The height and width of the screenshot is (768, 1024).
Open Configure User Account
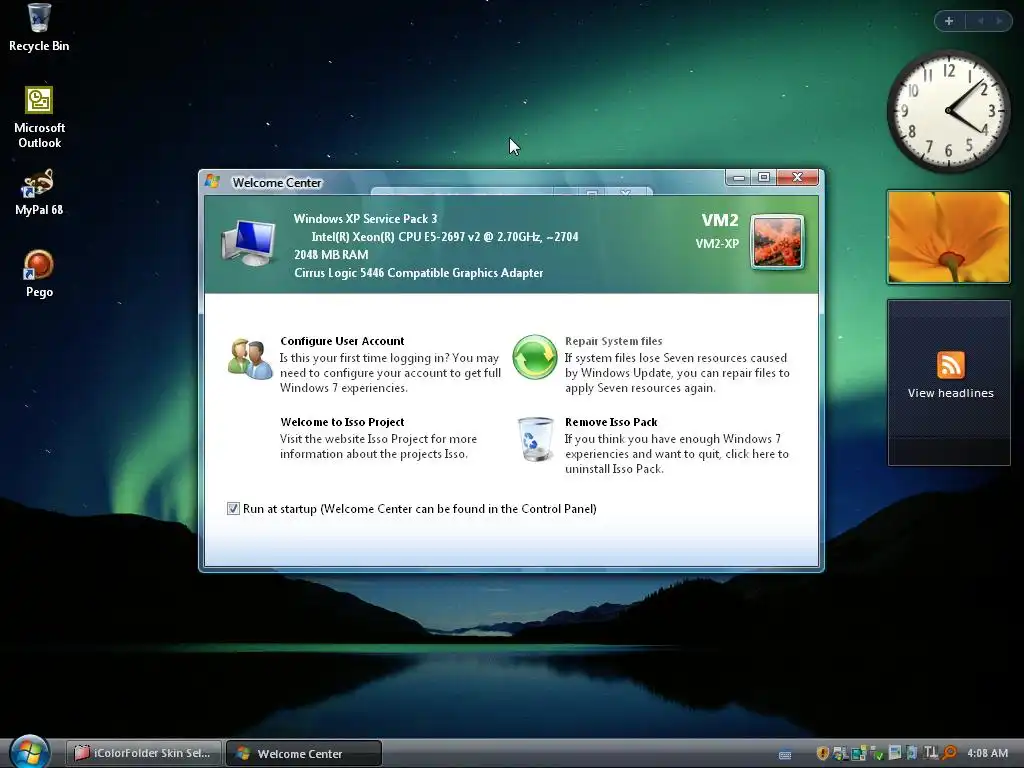[342, 341]
